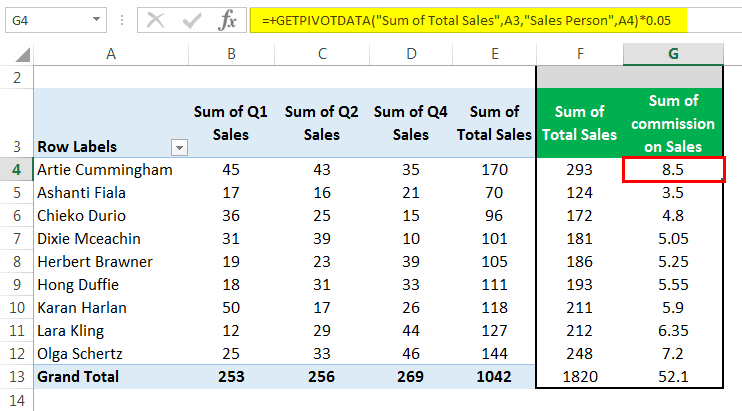
Task: Select Olga Schertz's commission 7.2
Action: 673,354
